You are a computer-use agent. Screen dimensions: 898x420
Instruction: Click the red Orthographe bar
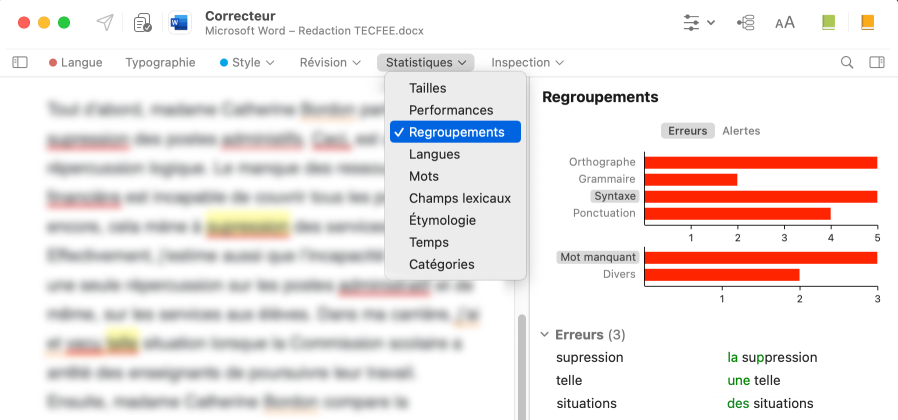760,162
